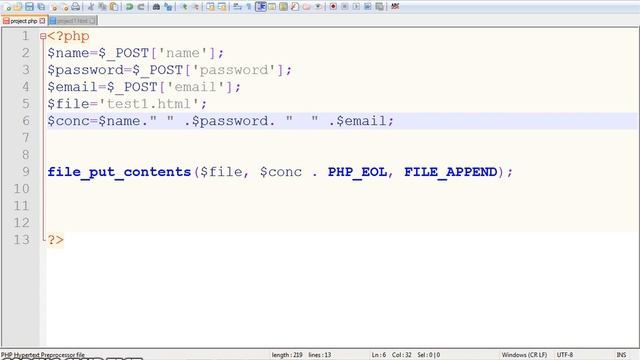Redo the edit using the Redo arrow

coord(141,7)
